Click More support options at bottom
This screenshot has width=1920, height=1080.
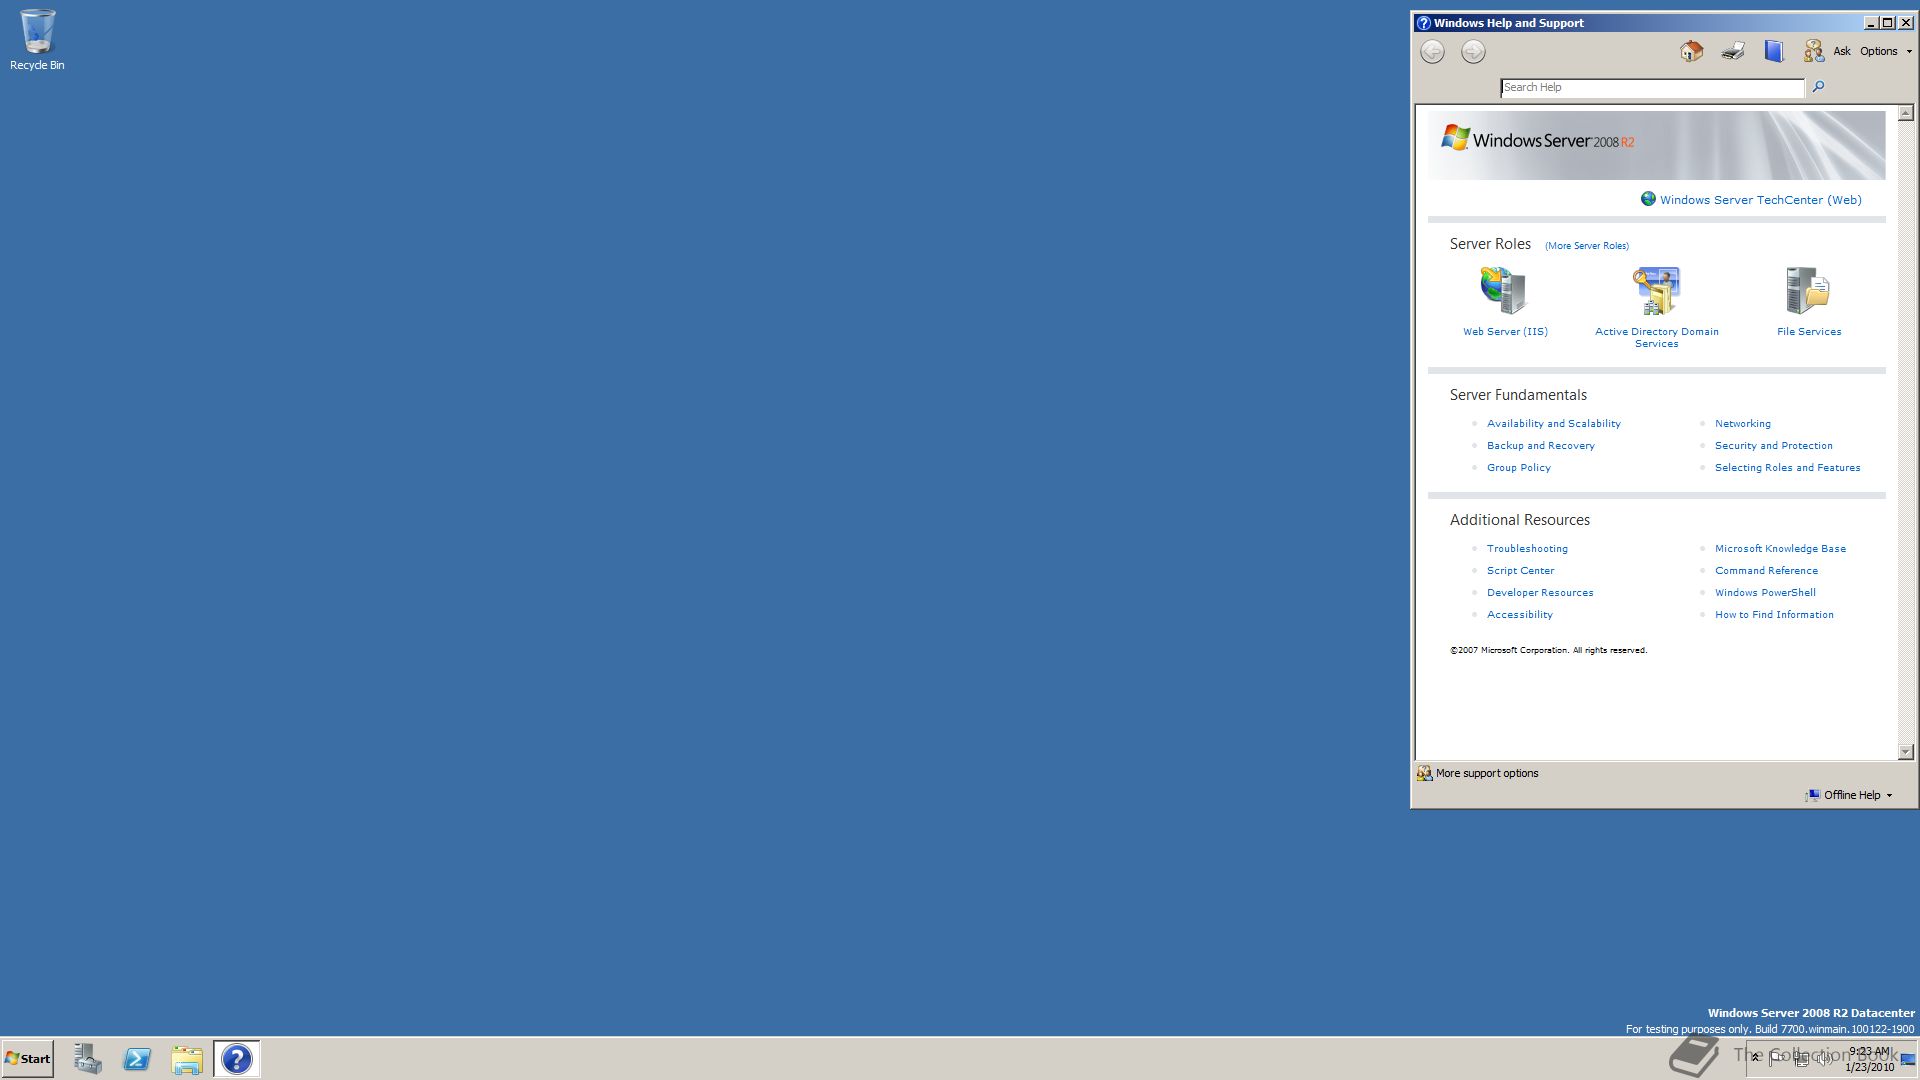coord(1487,773)
